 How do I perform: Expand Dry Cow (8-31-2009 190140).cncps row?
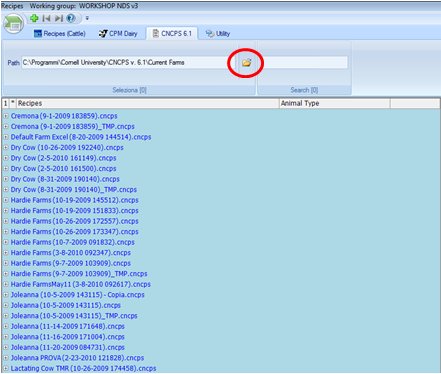tap(6, 179)
